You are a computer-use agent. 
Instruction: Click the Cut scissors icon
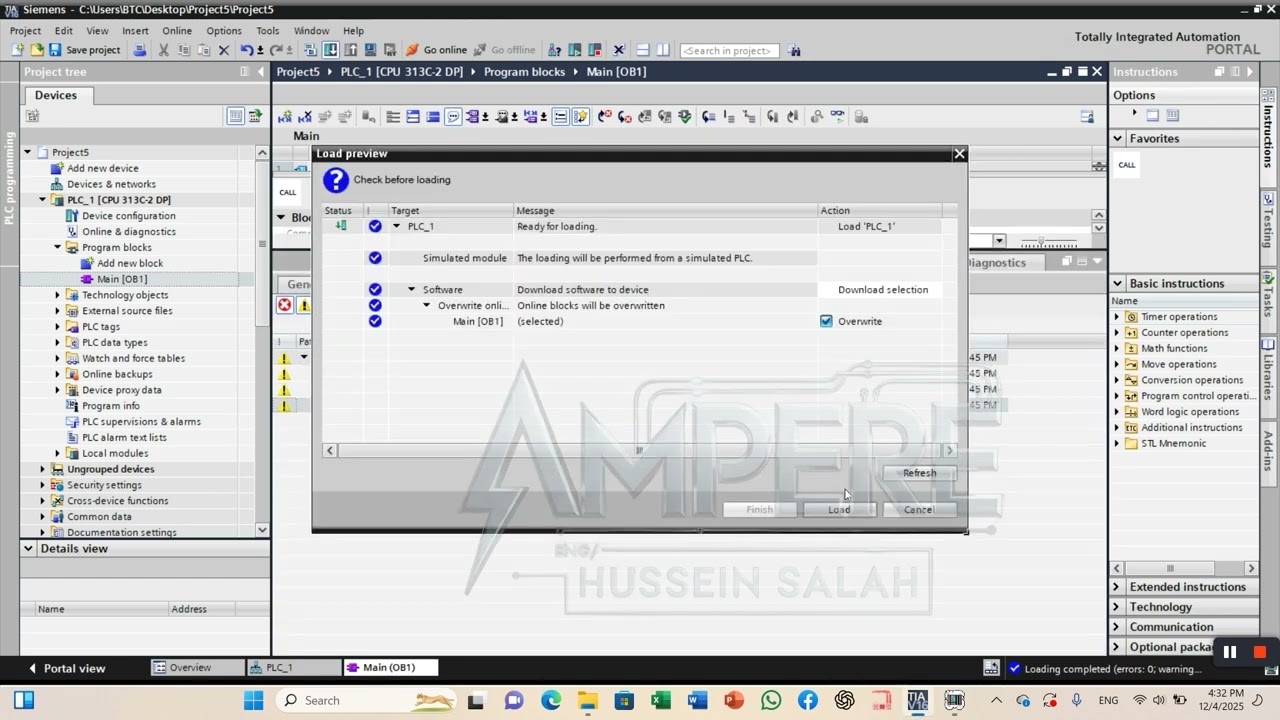click(x=164, y=50)
